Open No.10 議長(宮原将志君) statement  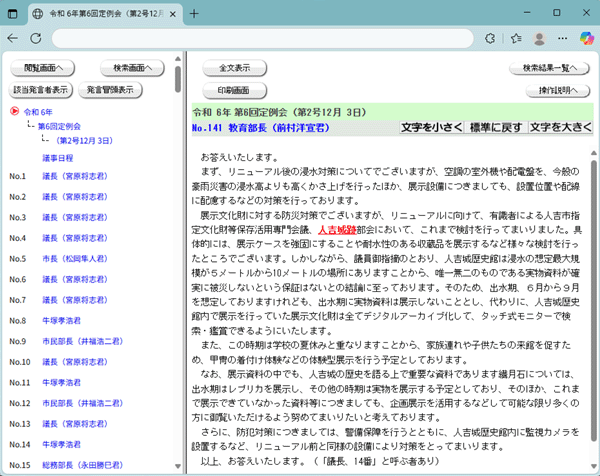(x=75, y=362)
